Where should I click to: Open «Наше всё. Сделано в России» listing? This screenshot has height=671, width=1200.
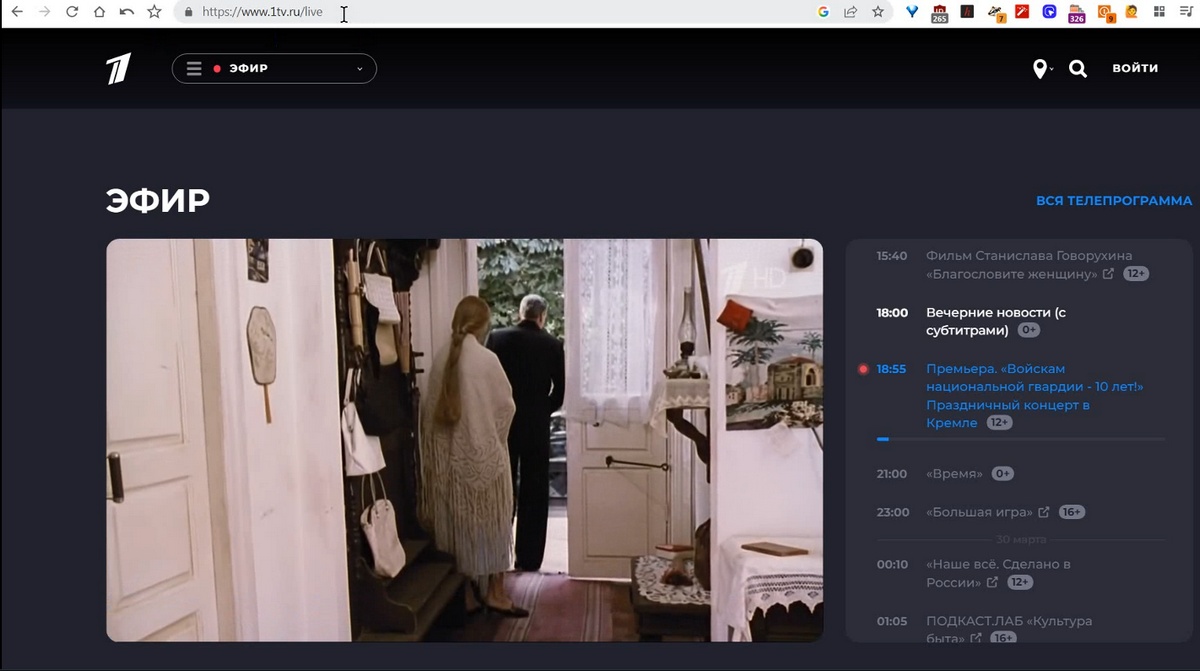pos(998,573)
